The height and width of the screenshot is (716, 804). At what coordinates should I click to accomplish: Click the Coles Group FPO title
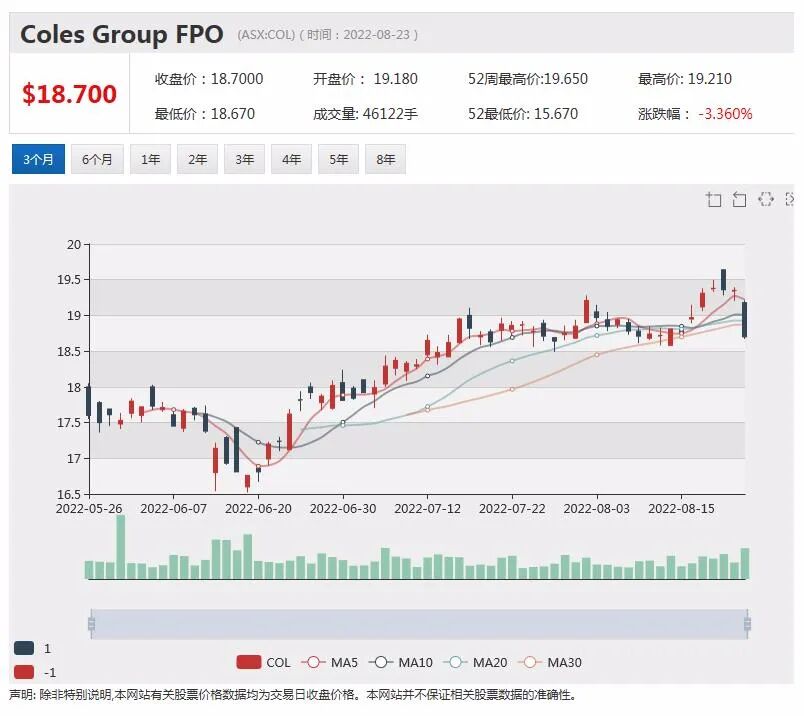122,34
